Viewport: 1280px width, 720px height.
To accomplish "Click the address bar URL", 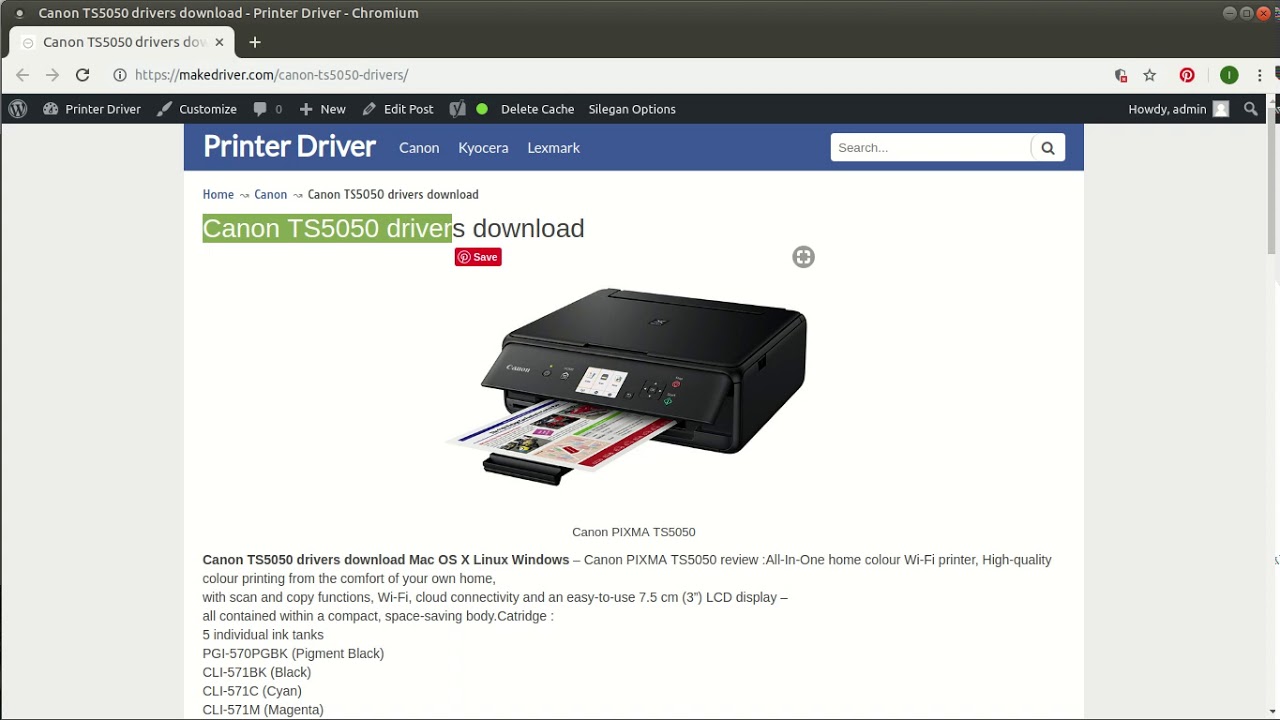I will [272, 75].
